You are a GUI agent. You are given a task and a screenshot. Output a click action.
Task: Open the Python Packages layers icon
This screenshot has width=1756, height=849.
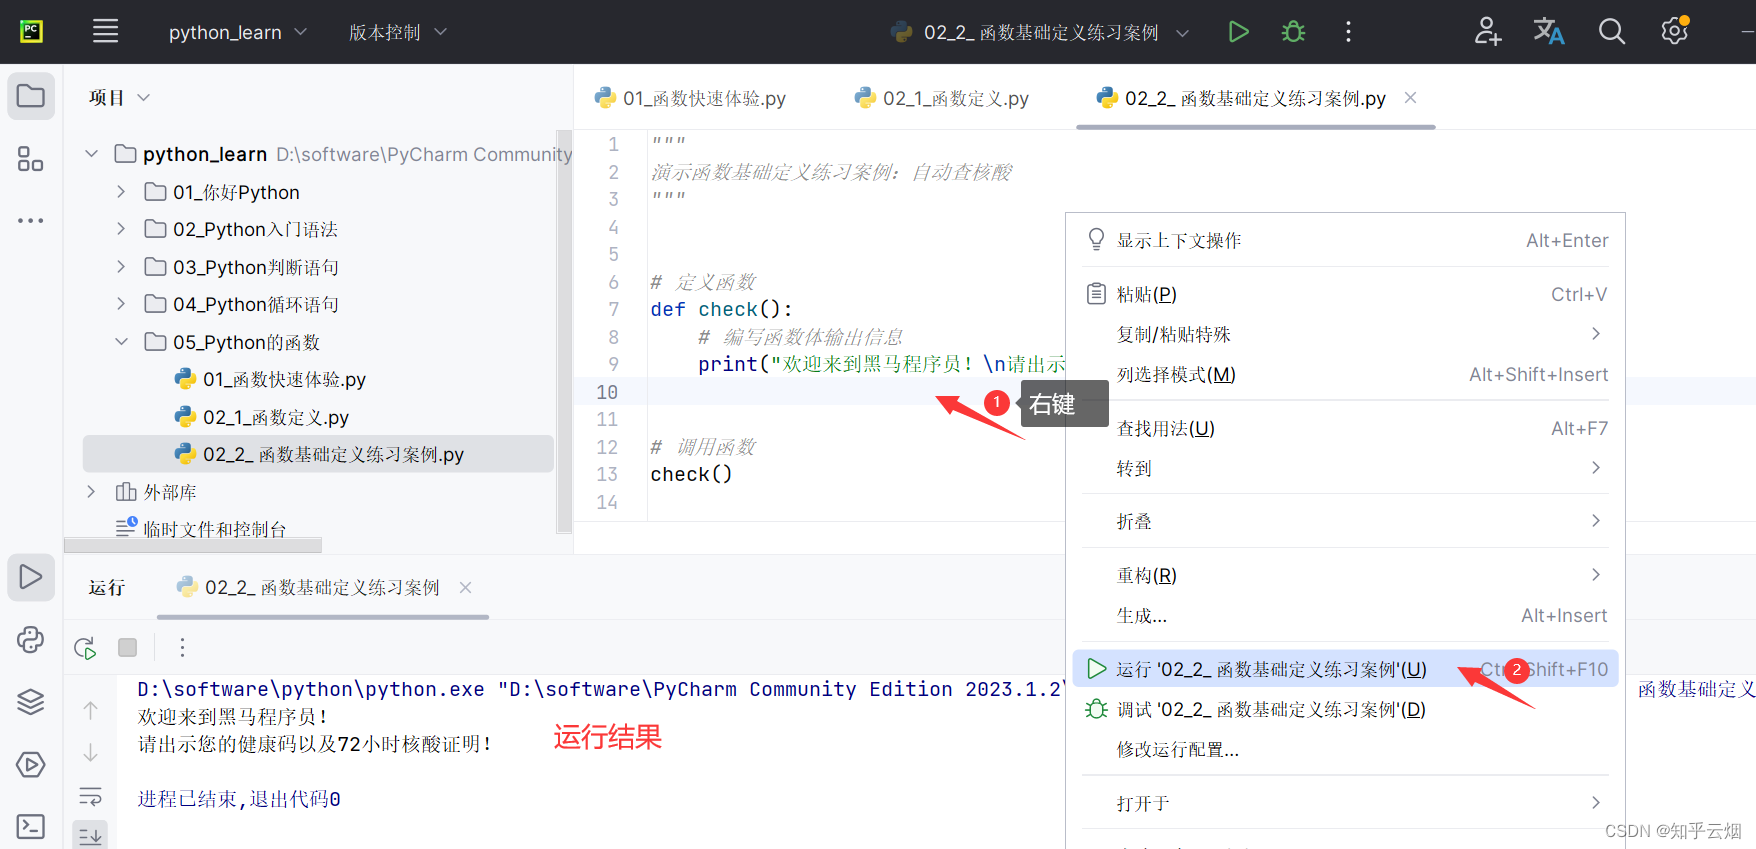31,702
